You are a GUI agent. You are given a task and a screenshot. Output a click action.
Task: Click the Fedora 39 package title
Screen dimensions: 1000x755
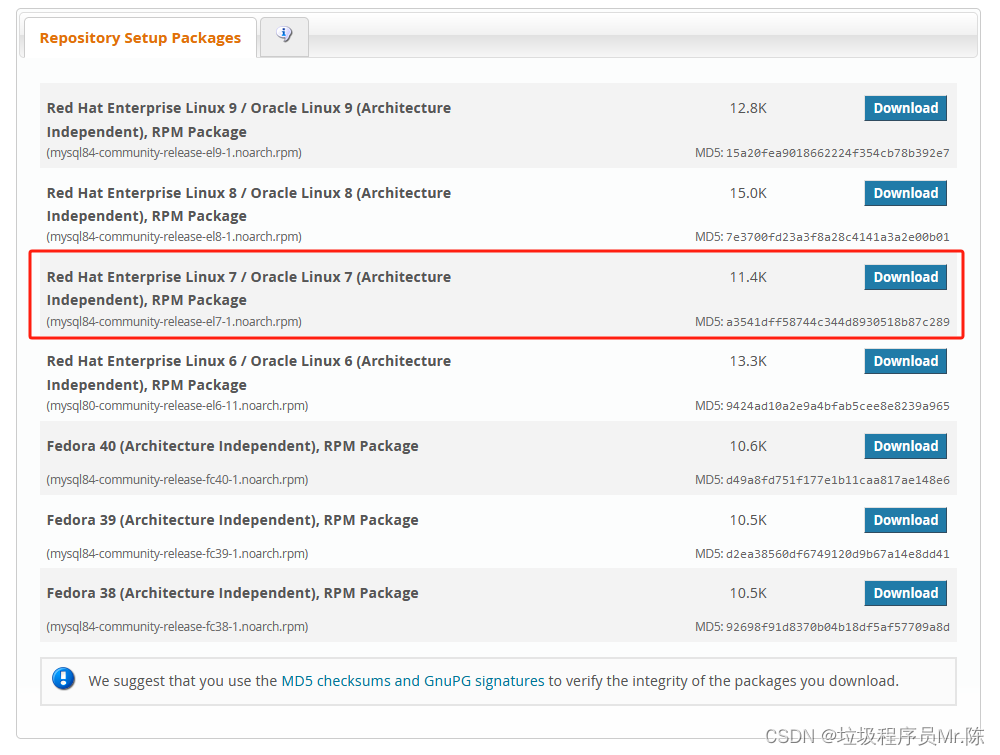pyautogui.click(x=232, y=520)
